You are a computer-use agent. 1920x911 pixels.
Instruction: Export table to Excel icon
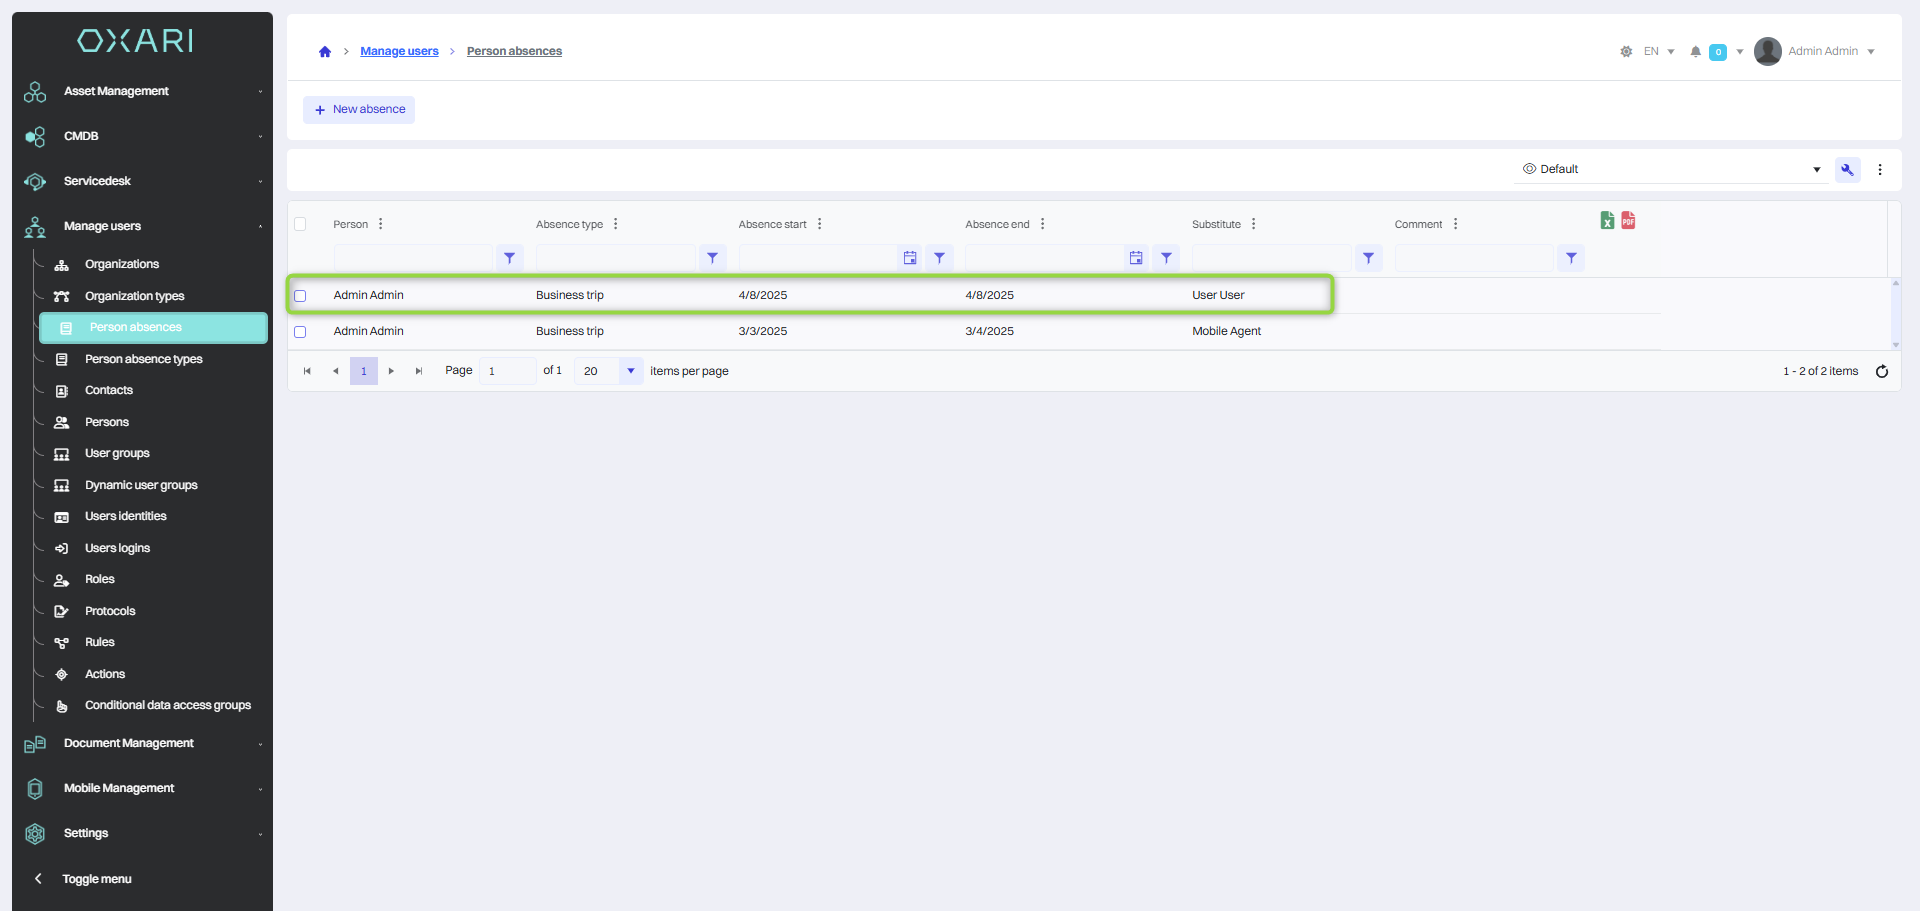1606,221
